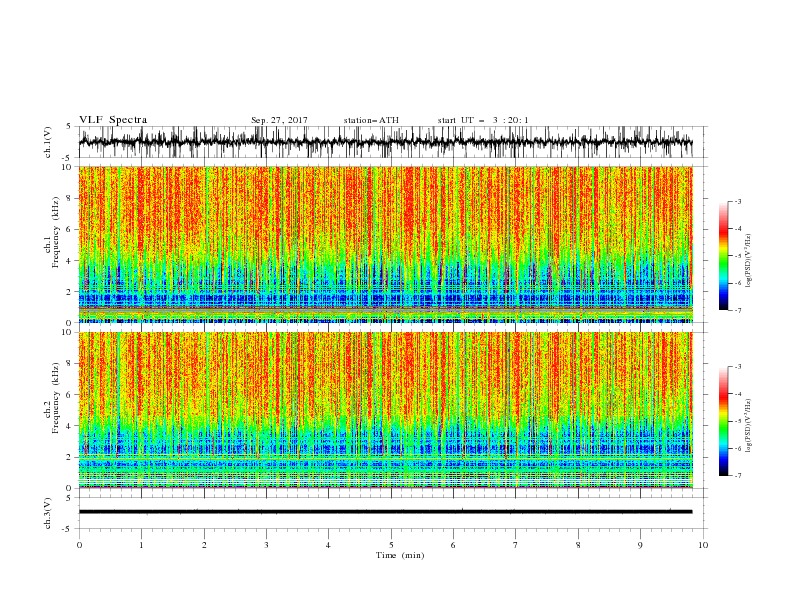Click the time axis tick label '9'
The height and width of the screenshot is (612, 792).
(640, 545)
